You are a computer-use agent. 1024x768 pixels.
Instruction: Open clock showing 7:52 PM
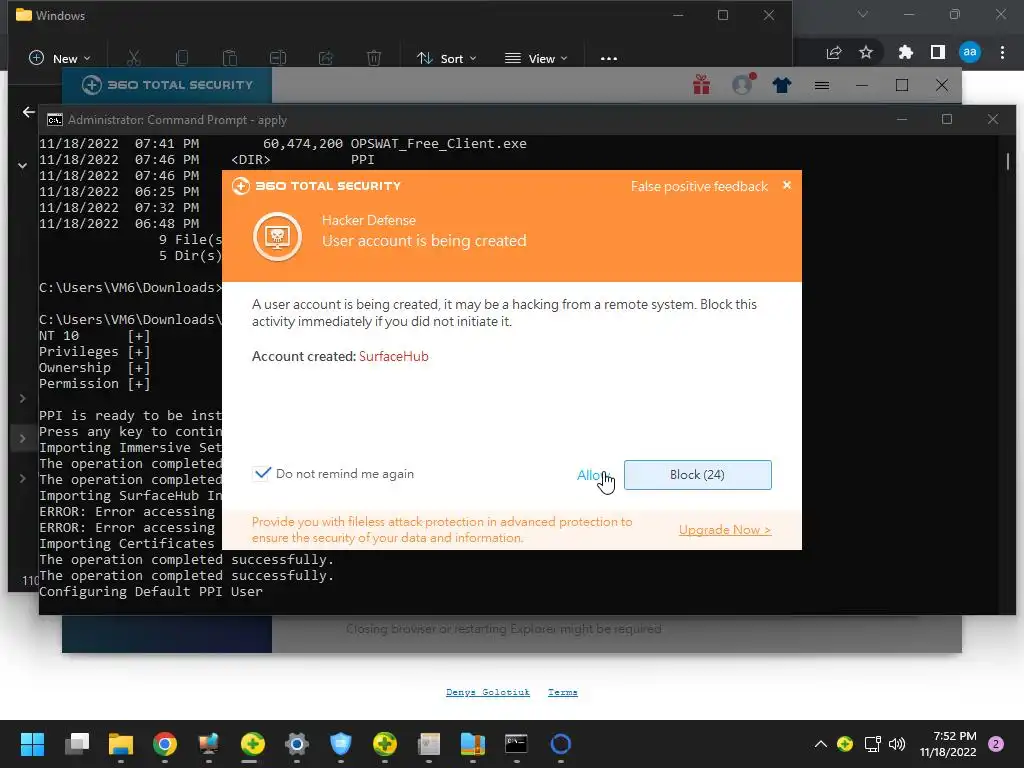pyautogui.click(x=948, y=744)
